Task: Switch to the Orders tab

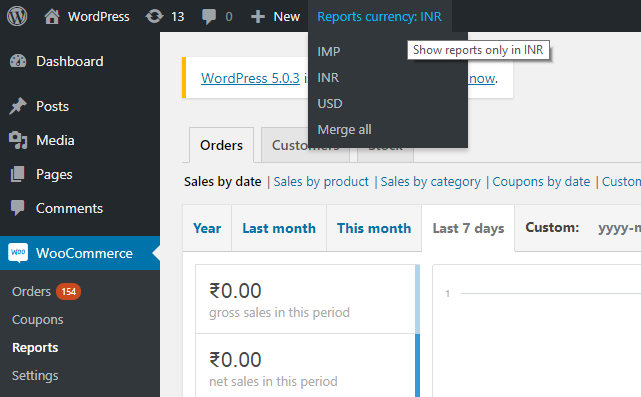Action: (x=221, y=145)
